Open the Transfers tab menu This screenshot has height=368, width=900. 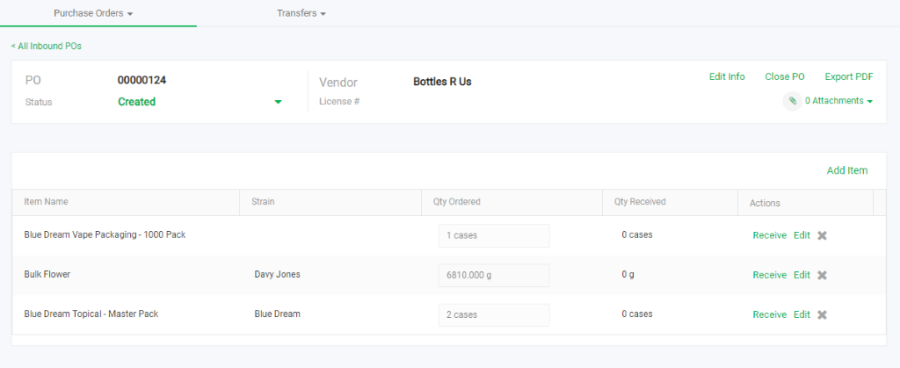pos(301,13)
